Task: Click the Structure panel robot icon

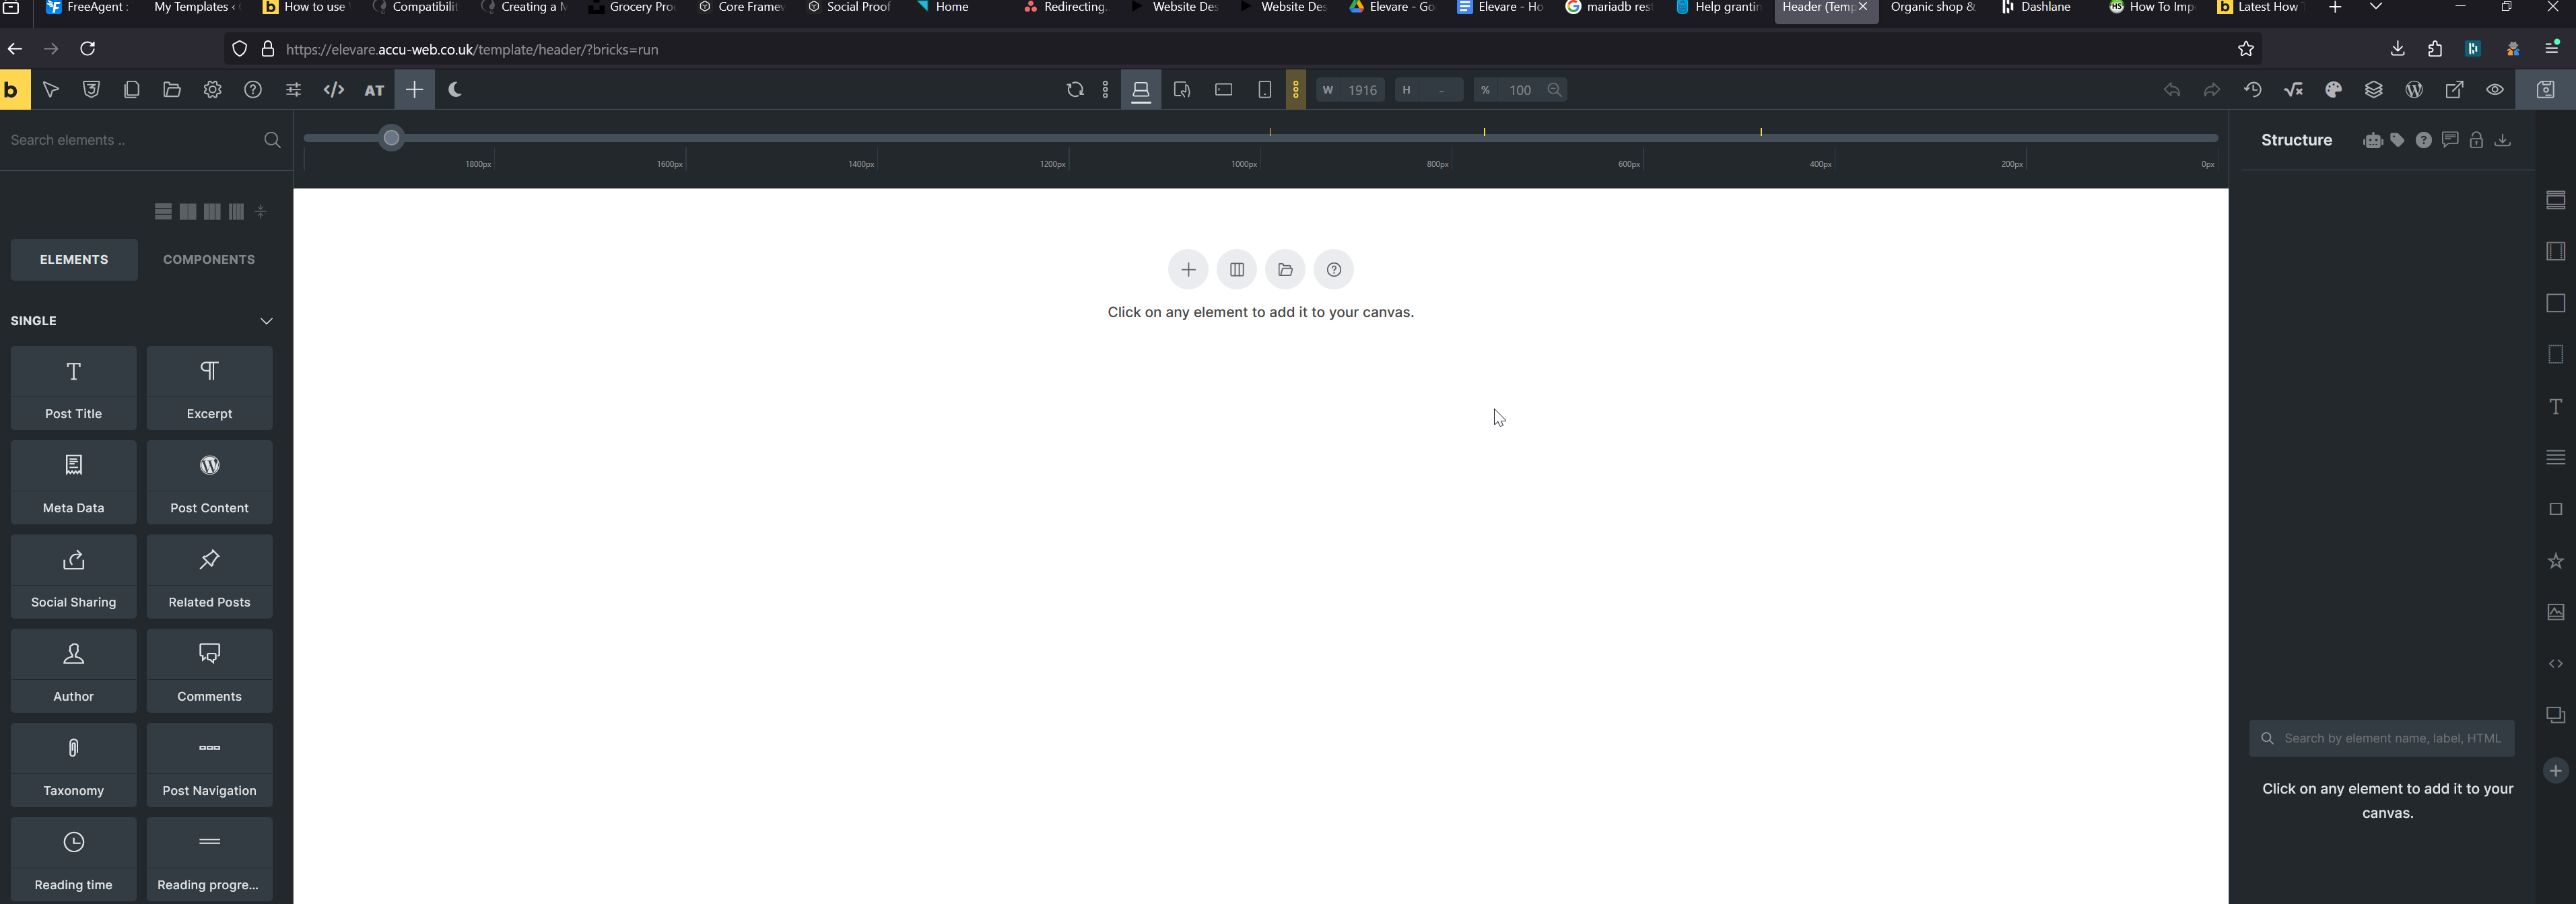Action: pyautogui.click(x=2372, y=141)
